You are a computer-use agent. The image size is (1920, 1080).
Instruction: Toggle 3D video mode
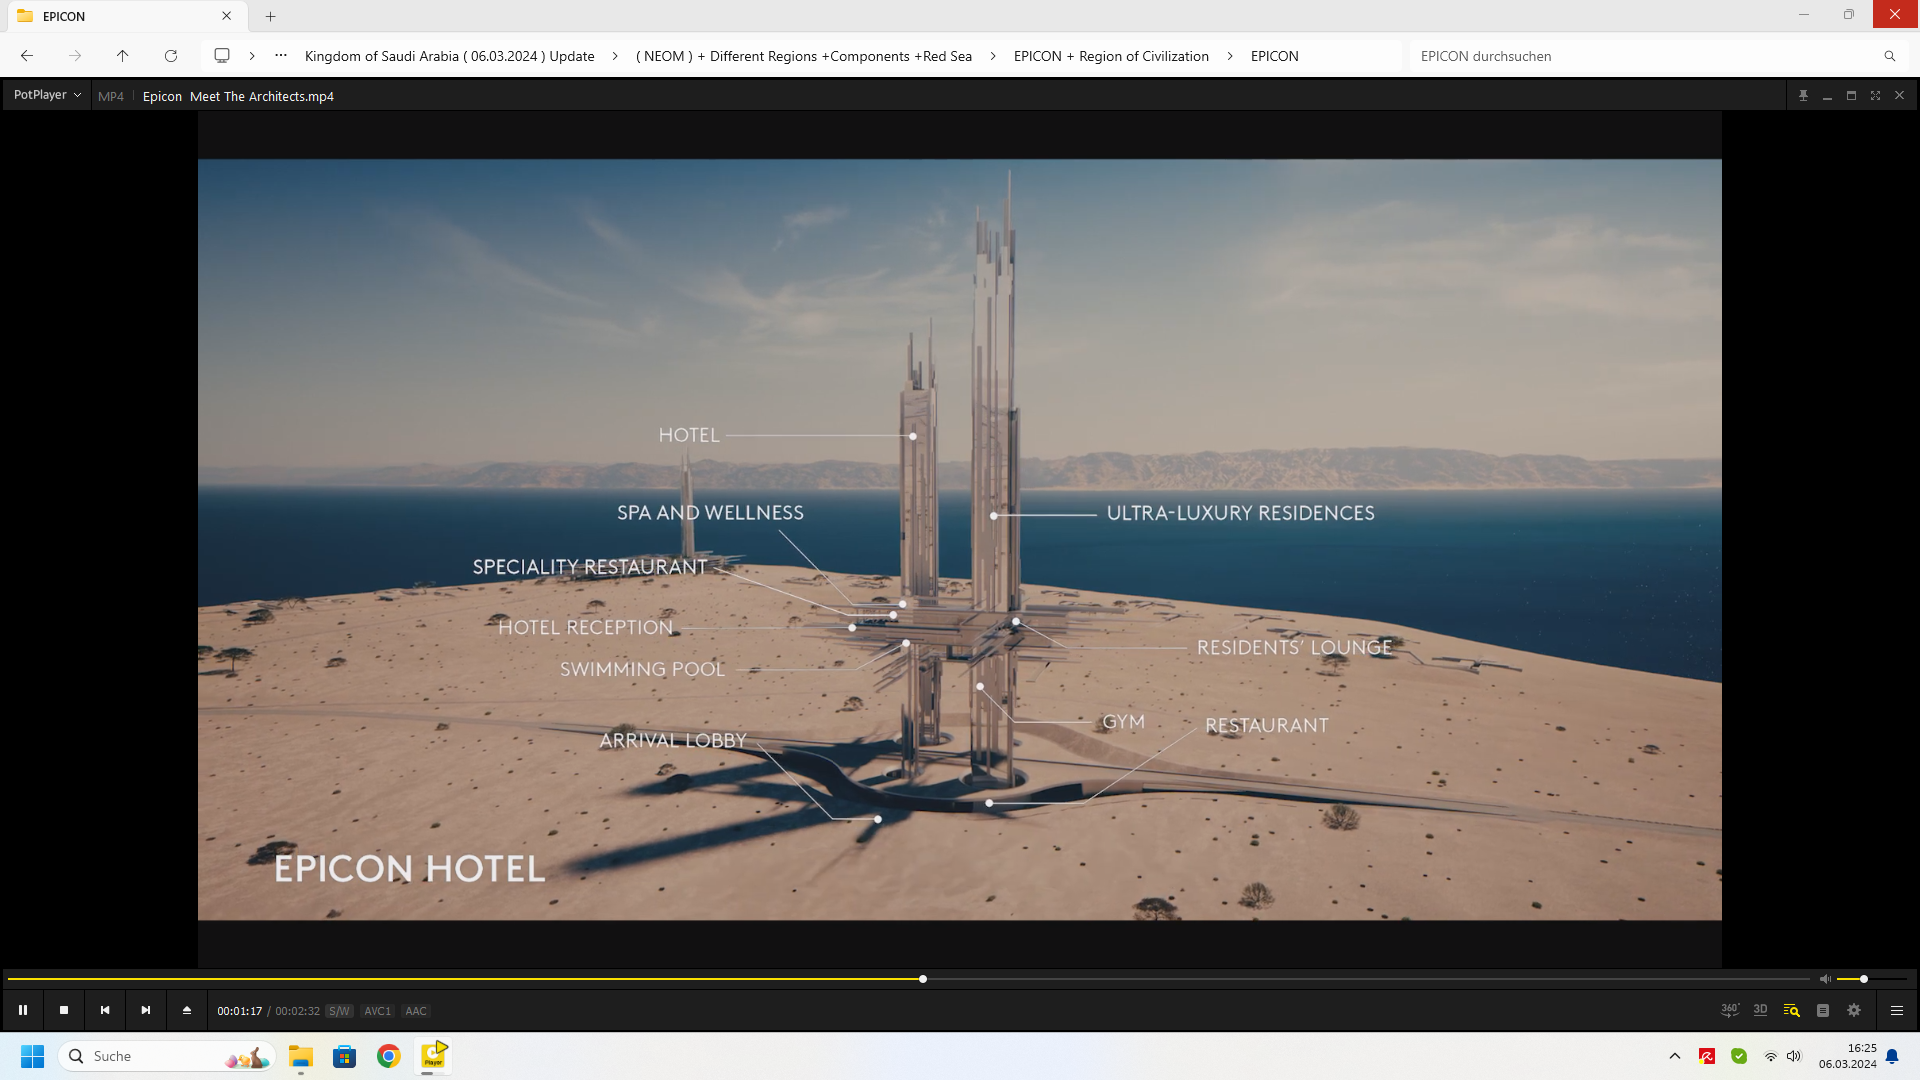click(x=1761, y=1010)
